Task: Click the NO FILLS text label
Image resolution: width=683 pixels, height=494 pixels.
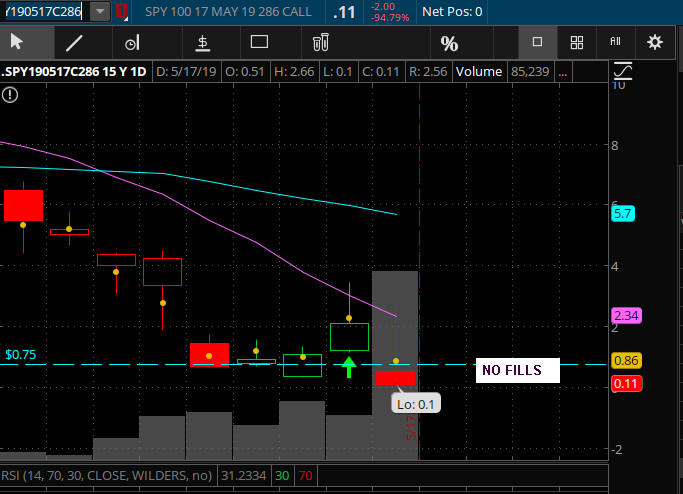Action: pyautogui.click(x=511, y=370)
